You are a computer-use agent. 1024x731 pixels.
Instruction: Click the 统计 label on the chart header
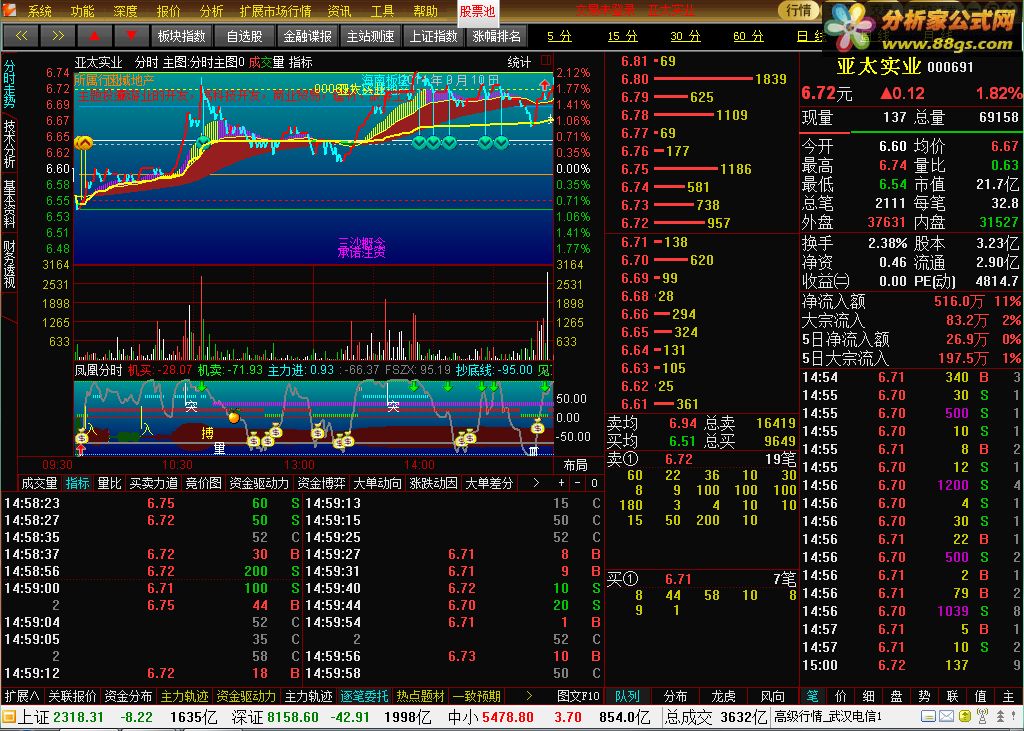tap(519, 62)
